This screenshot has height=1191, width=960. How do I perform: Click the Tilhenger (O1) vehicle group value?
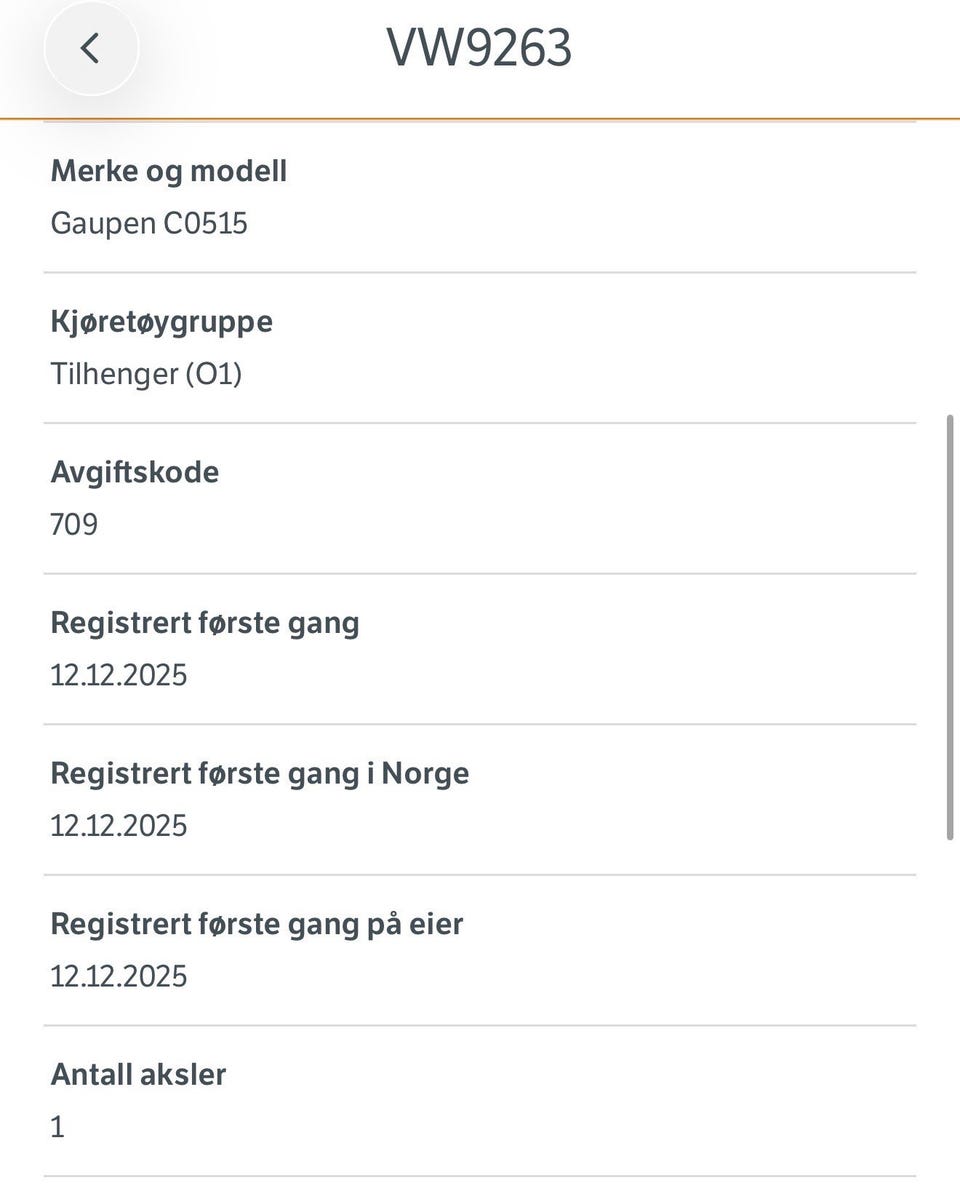coord(147,374)
